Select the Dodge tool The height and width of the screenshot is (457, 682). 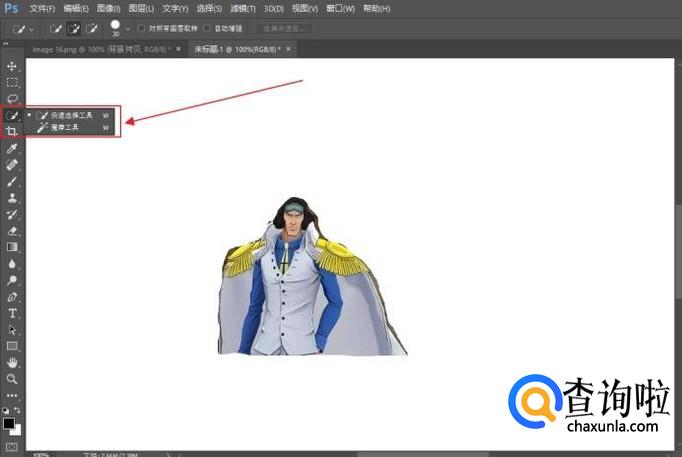point(12,280)
